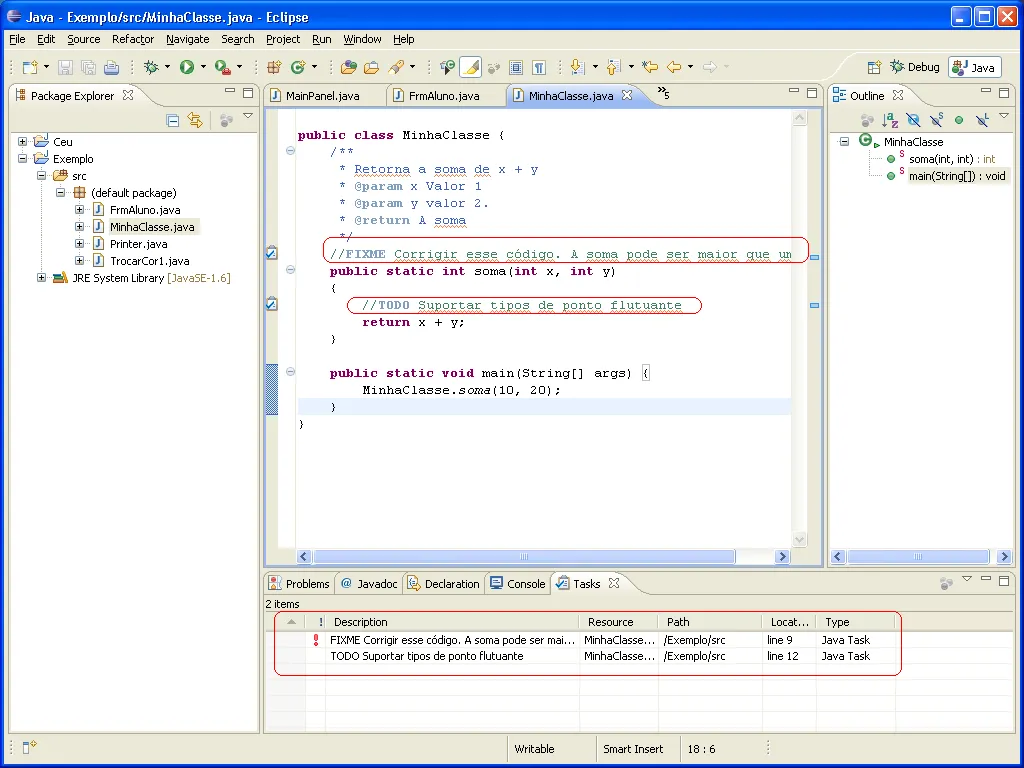Expand the Ceu project node
The height and width of the screenshot is (768, 1024).
pos(23,142)
